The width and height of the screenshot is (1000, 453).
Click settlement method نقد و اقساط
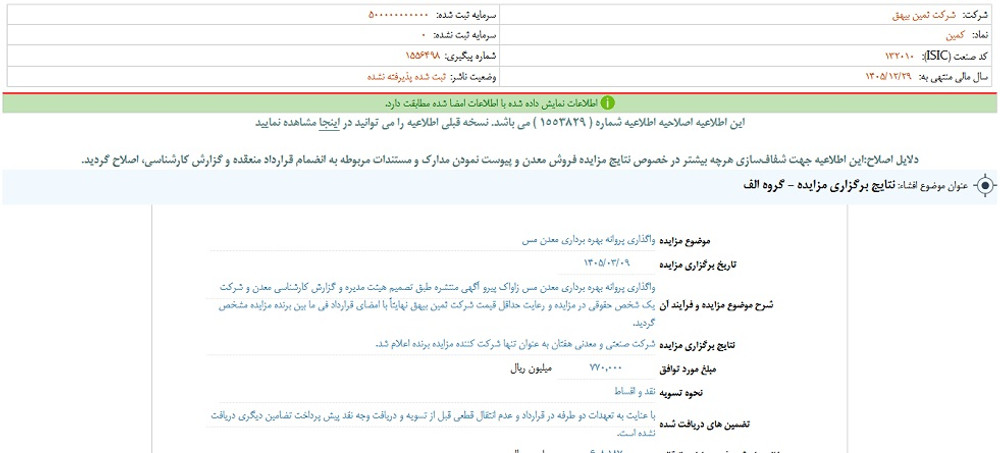click(x=635, y=391)
